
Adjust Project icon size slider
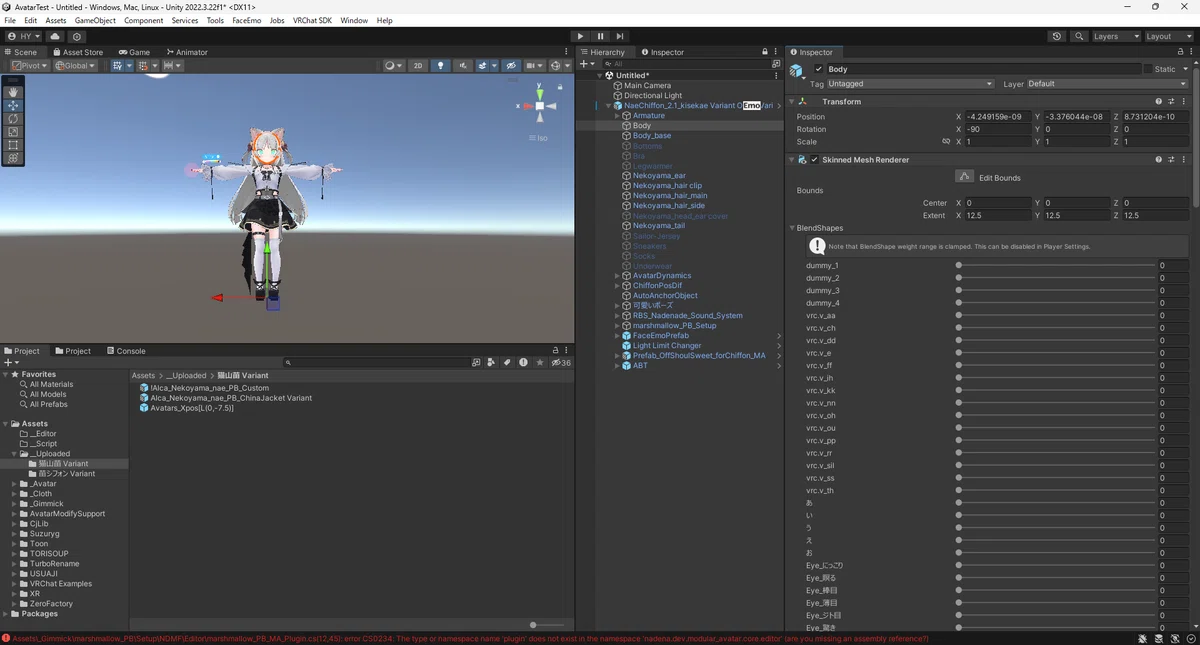click(547, 625)
